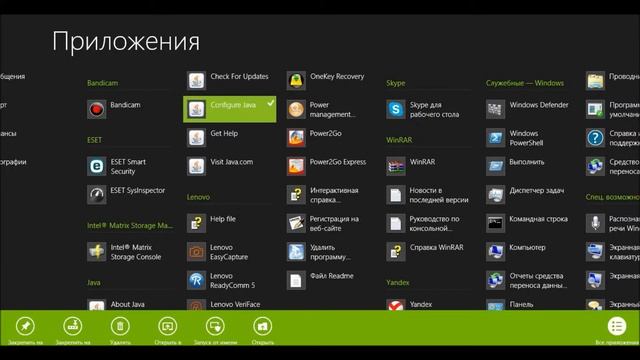Click the Спец. возможности group heading
This screenshot has height=360, width=640.
(613, 197)
